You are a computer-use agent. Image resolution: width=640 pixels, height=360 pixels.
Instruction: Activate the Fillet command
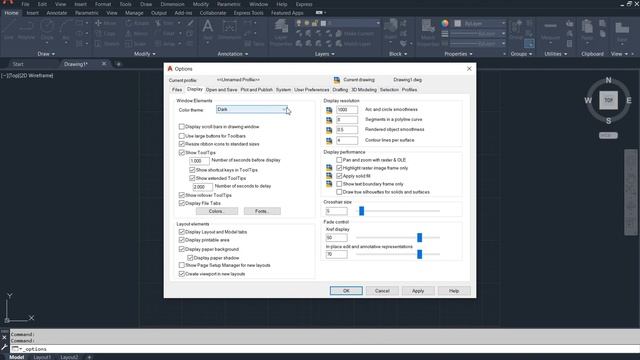click(x=165, y=33)
